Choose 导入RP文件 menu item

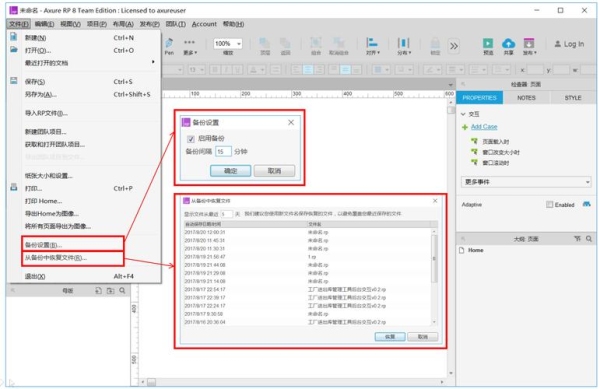pos(84,113)
